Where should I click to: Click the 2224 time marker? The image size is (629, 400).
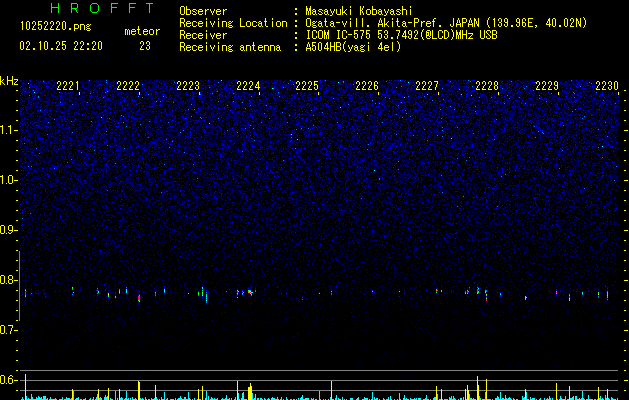[x=248, y=86]
